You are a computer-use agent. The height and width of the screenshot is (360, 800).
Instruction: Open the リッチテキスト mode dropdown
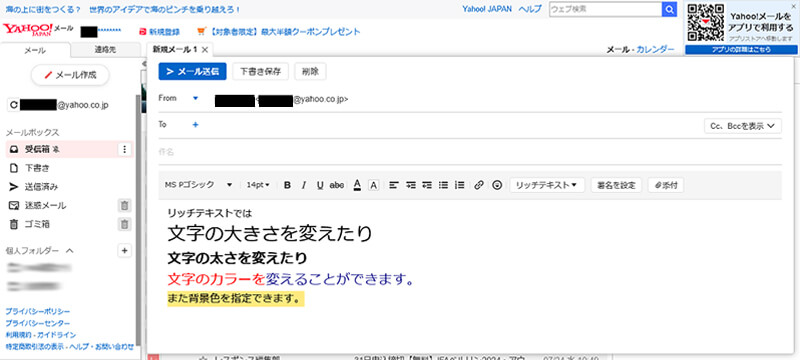click(x=547, y=185)
